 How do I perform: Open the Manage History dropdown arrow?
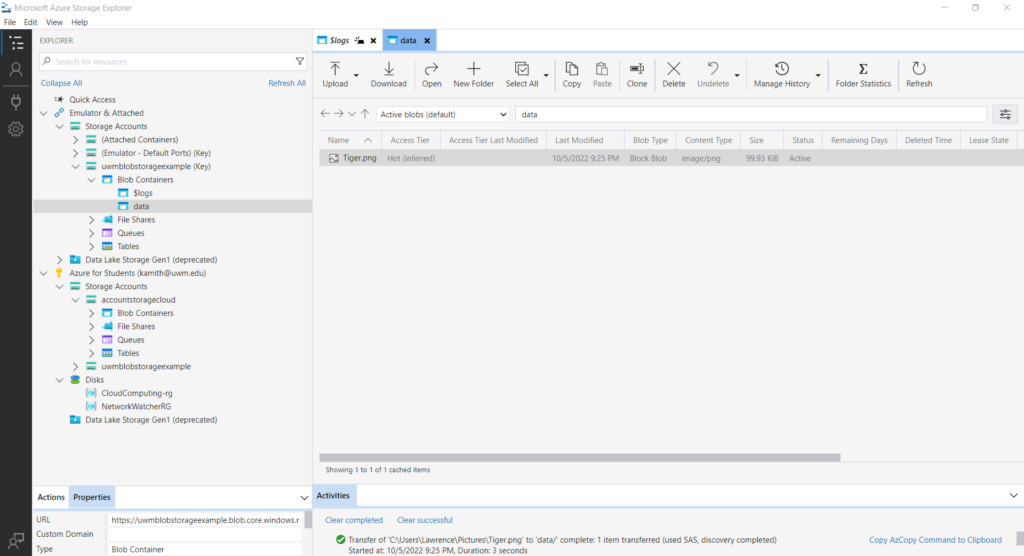[x=818, y=75]
